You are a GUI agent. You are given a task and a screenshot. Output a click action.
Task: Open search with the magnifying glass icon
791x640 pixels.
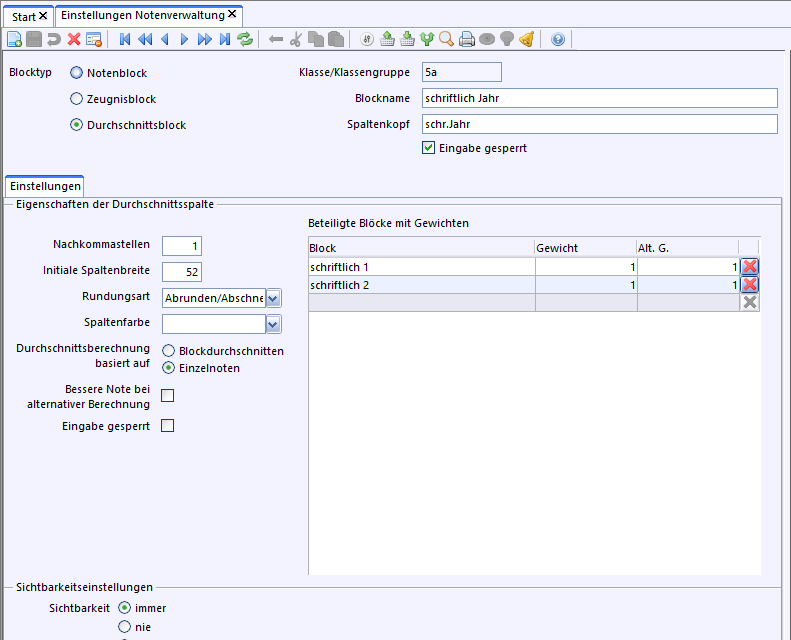447,39
